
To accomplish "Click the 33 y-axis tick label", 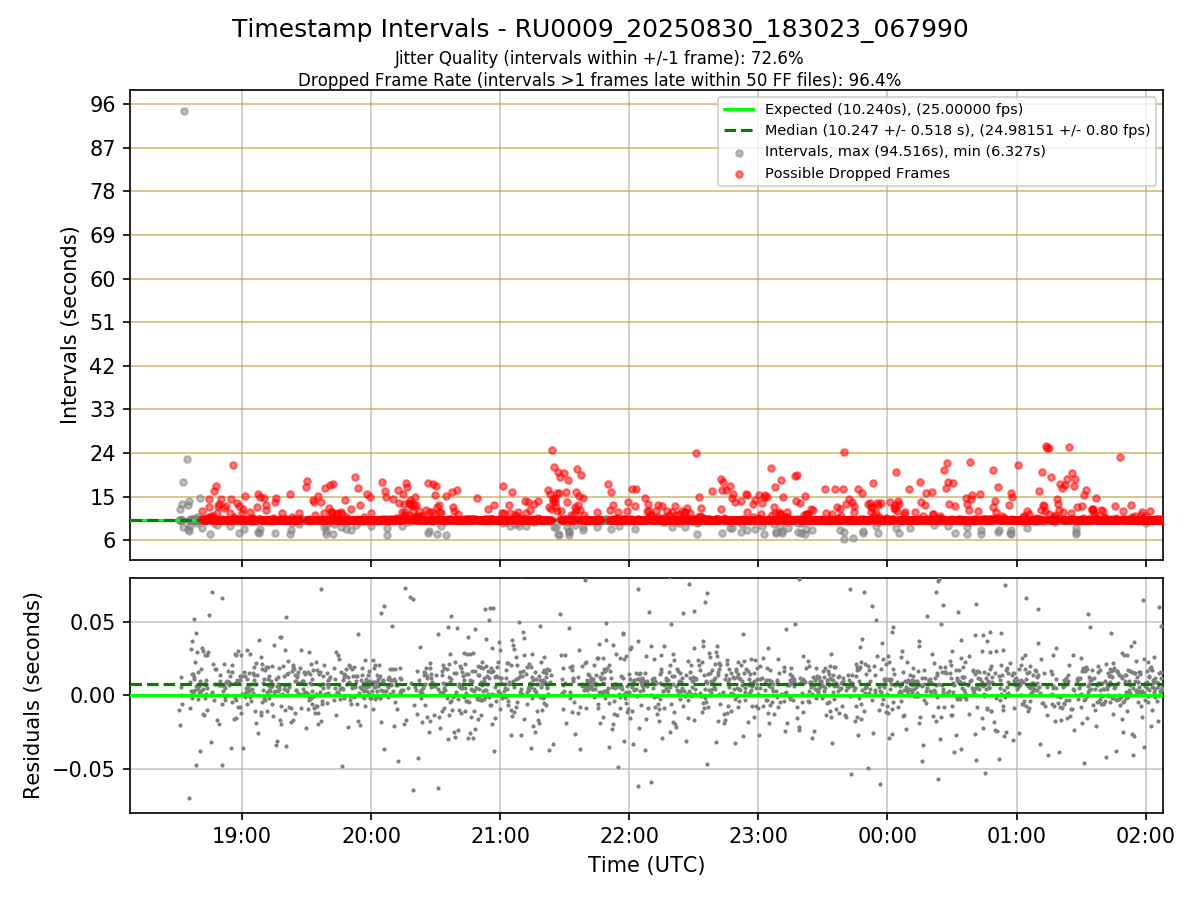I will 104,410.
